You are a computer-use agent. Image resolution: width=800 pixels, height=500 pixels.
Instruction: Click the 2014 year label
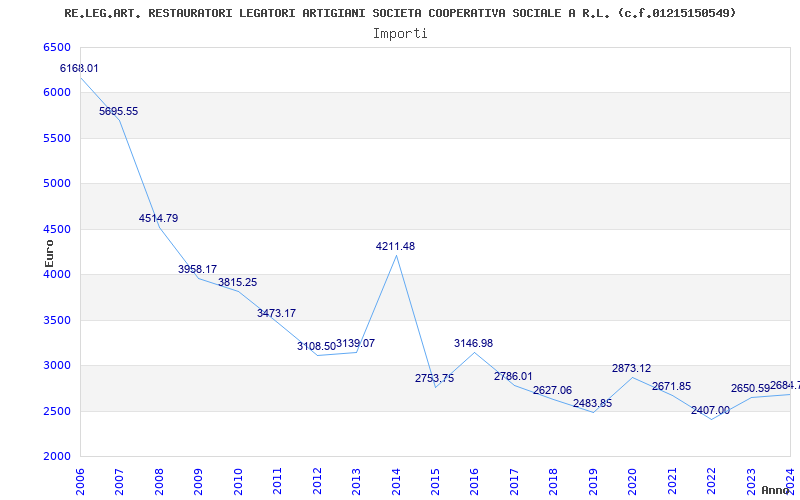[x=396, y=481]
